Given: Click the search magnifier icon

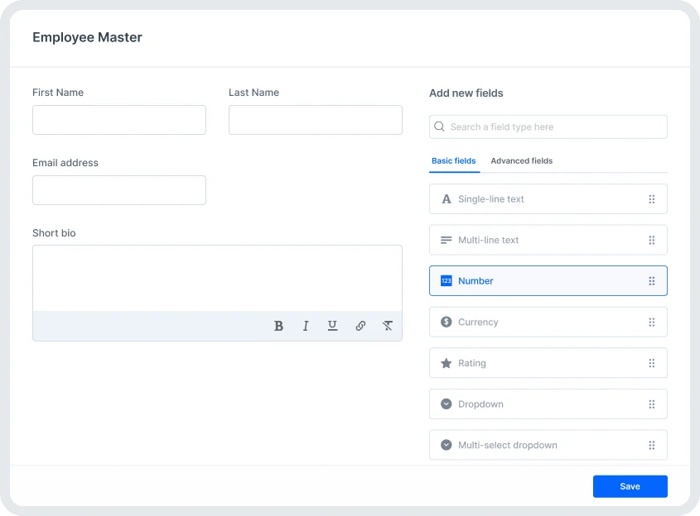Looking at the screenshot, I should pos(439,127).
